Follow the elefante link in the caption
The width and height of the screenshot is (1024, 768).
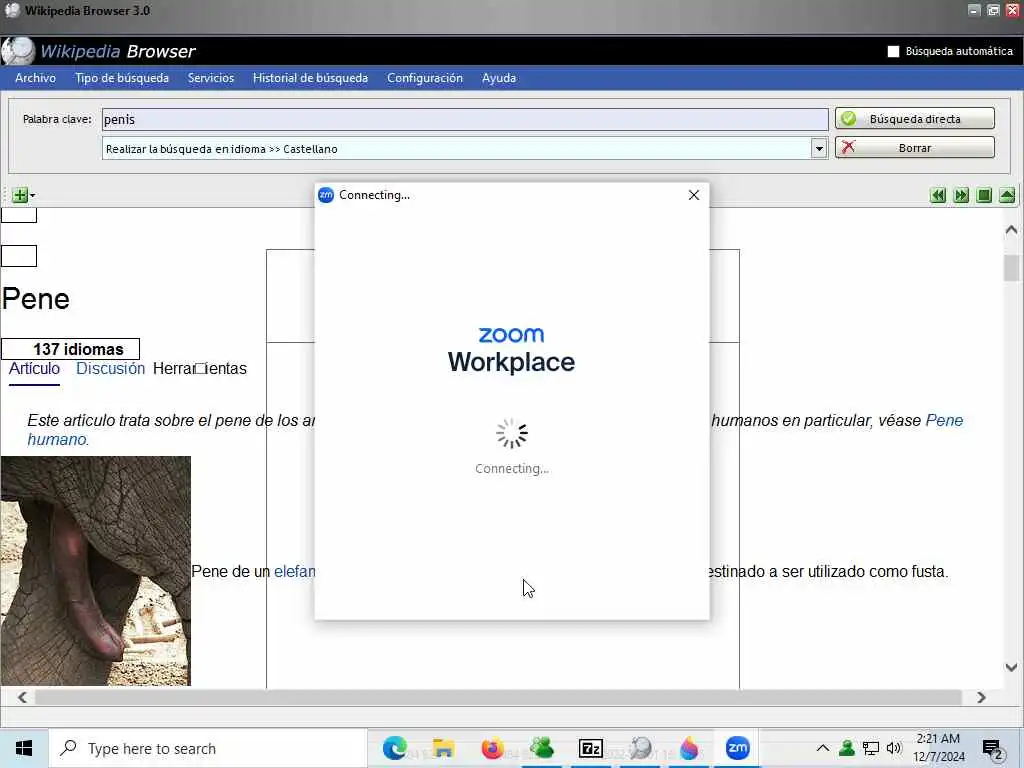(295, 571)
